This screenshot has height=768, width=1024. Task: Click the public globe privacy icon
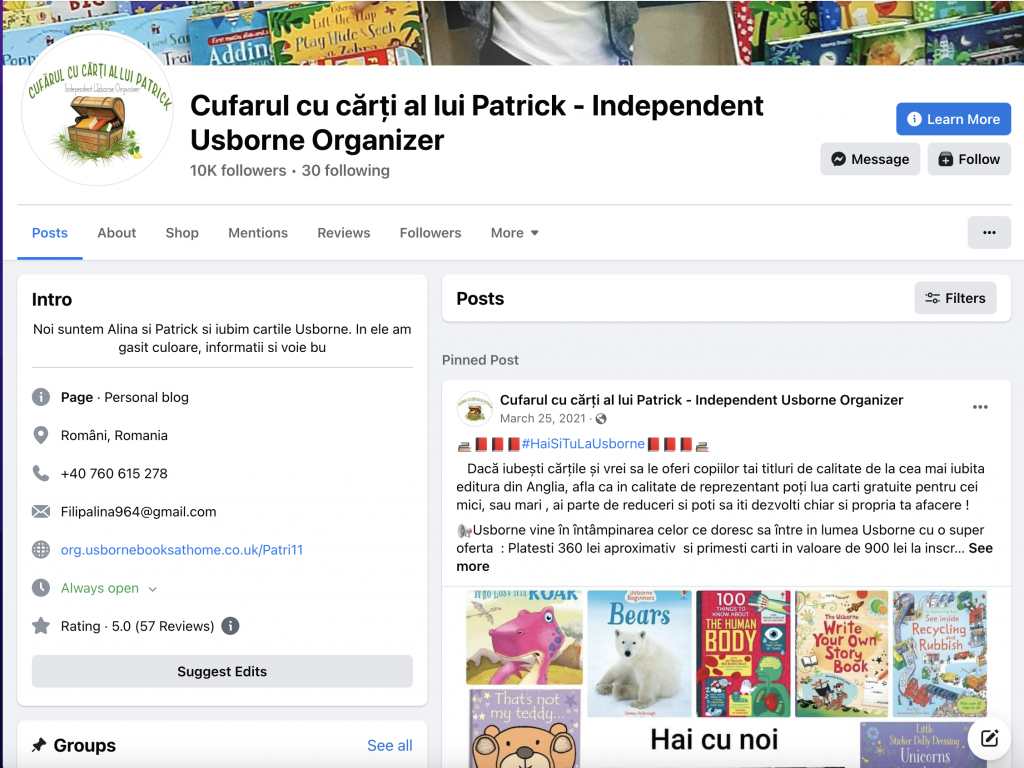click(601, 419)
